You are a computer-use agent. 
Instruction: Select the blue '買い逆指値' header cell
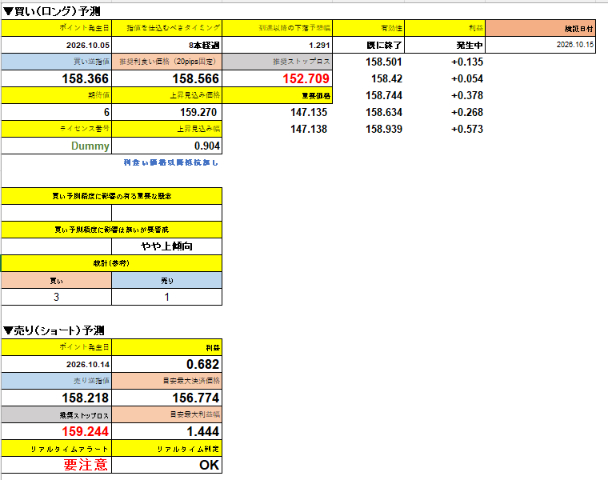click(56, 62)
